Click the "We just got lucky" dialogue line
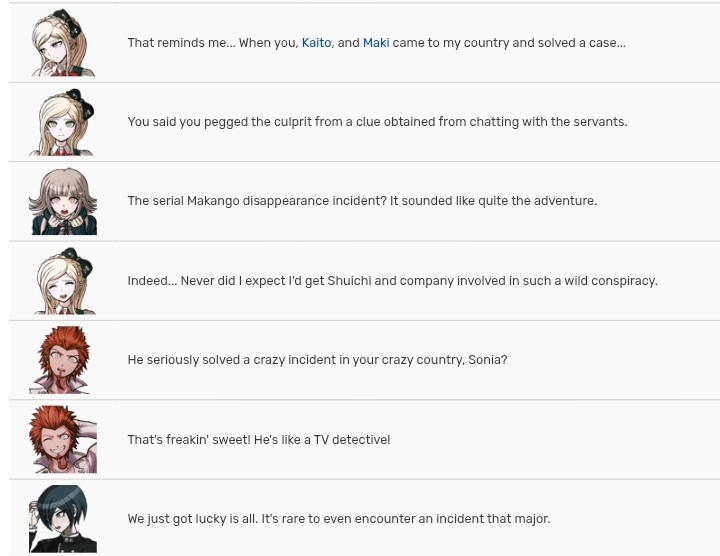Screen dimensions: 720x556 tap(339, 519)
